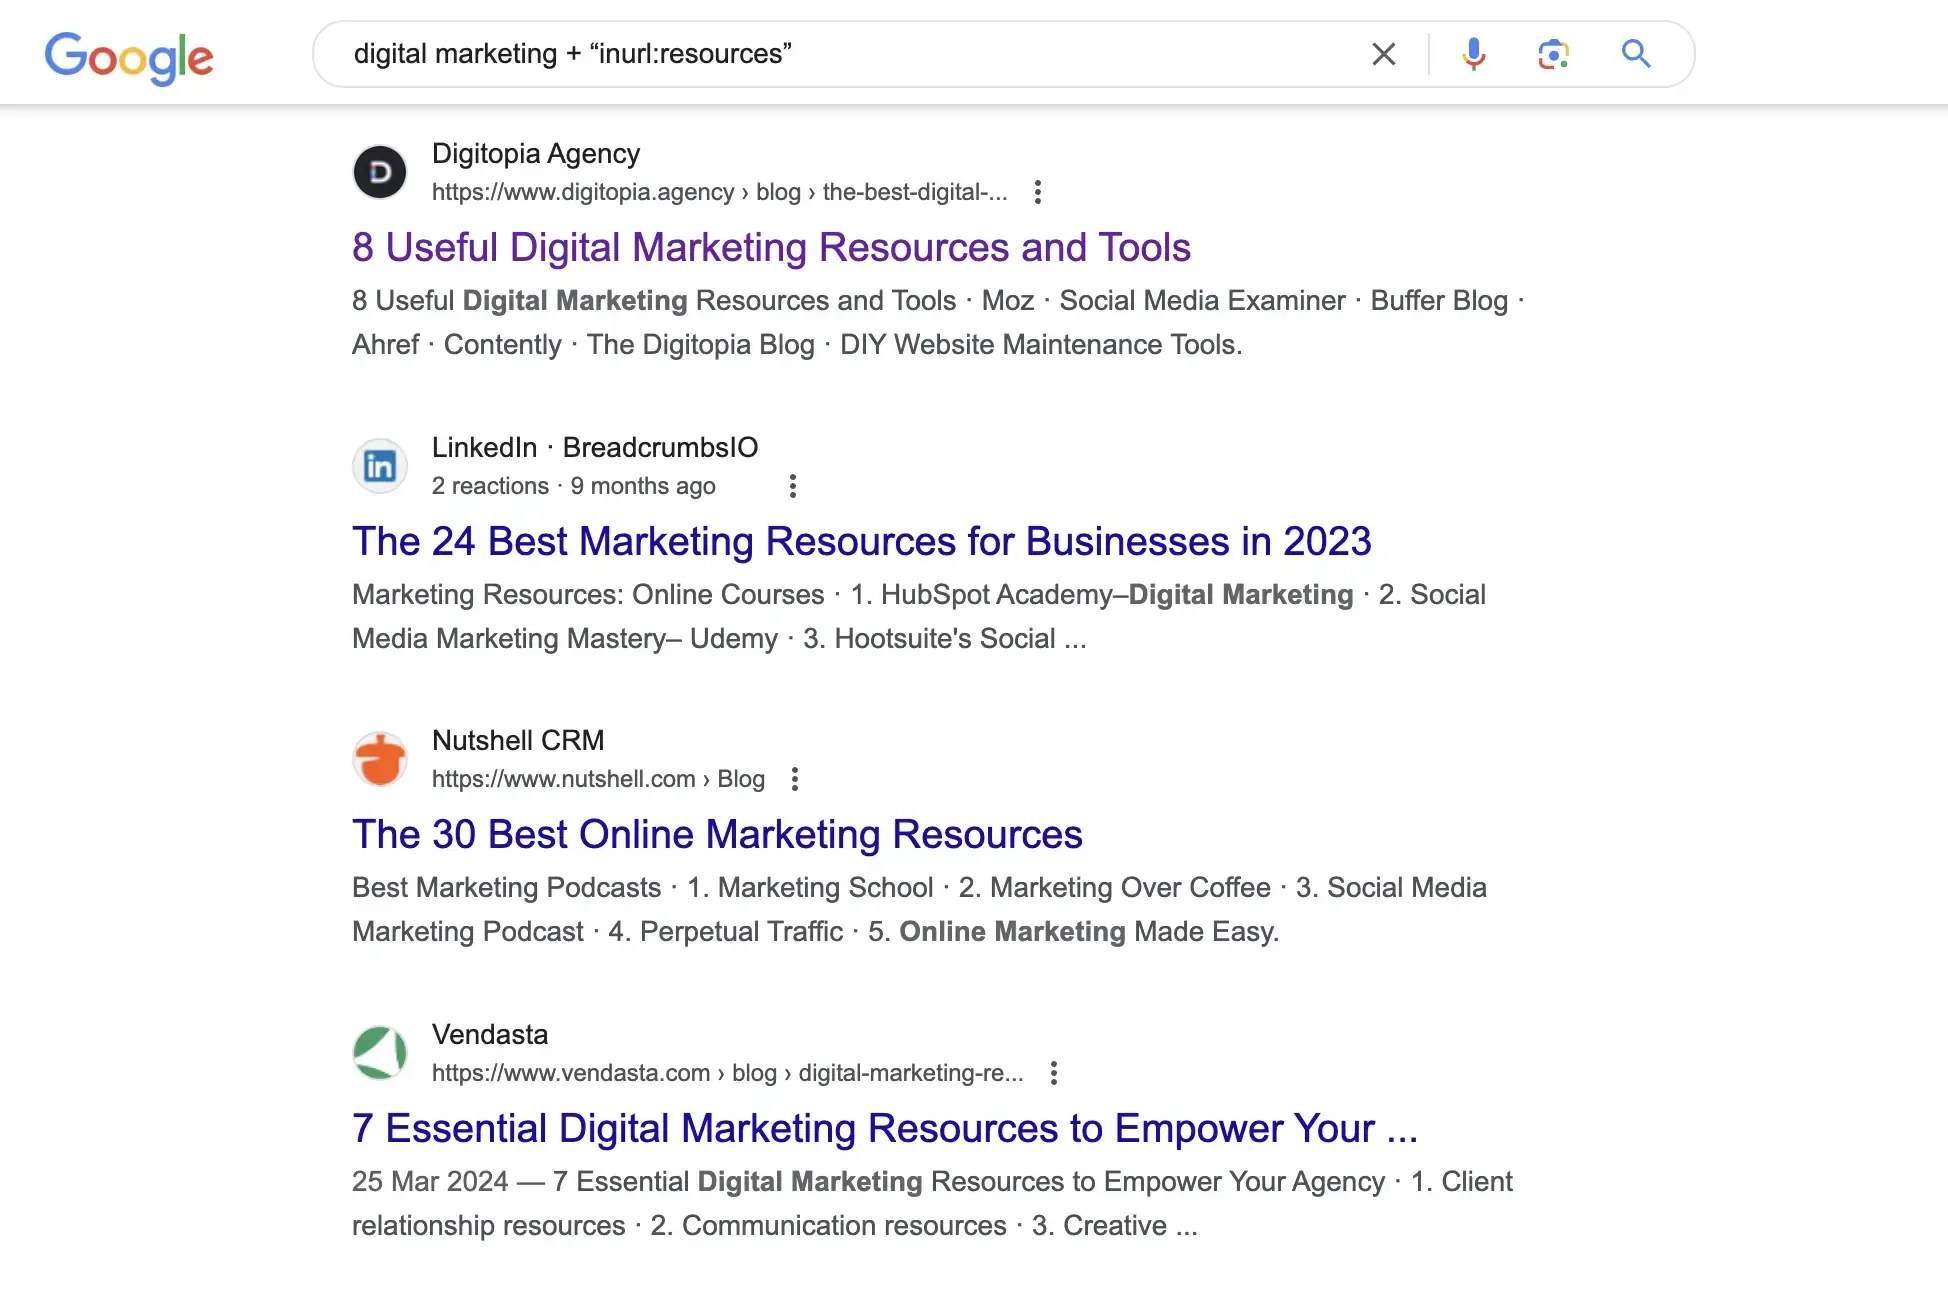
Task: Open "The 24 Best Marketing Resources" result
Action: coord(861,542)
